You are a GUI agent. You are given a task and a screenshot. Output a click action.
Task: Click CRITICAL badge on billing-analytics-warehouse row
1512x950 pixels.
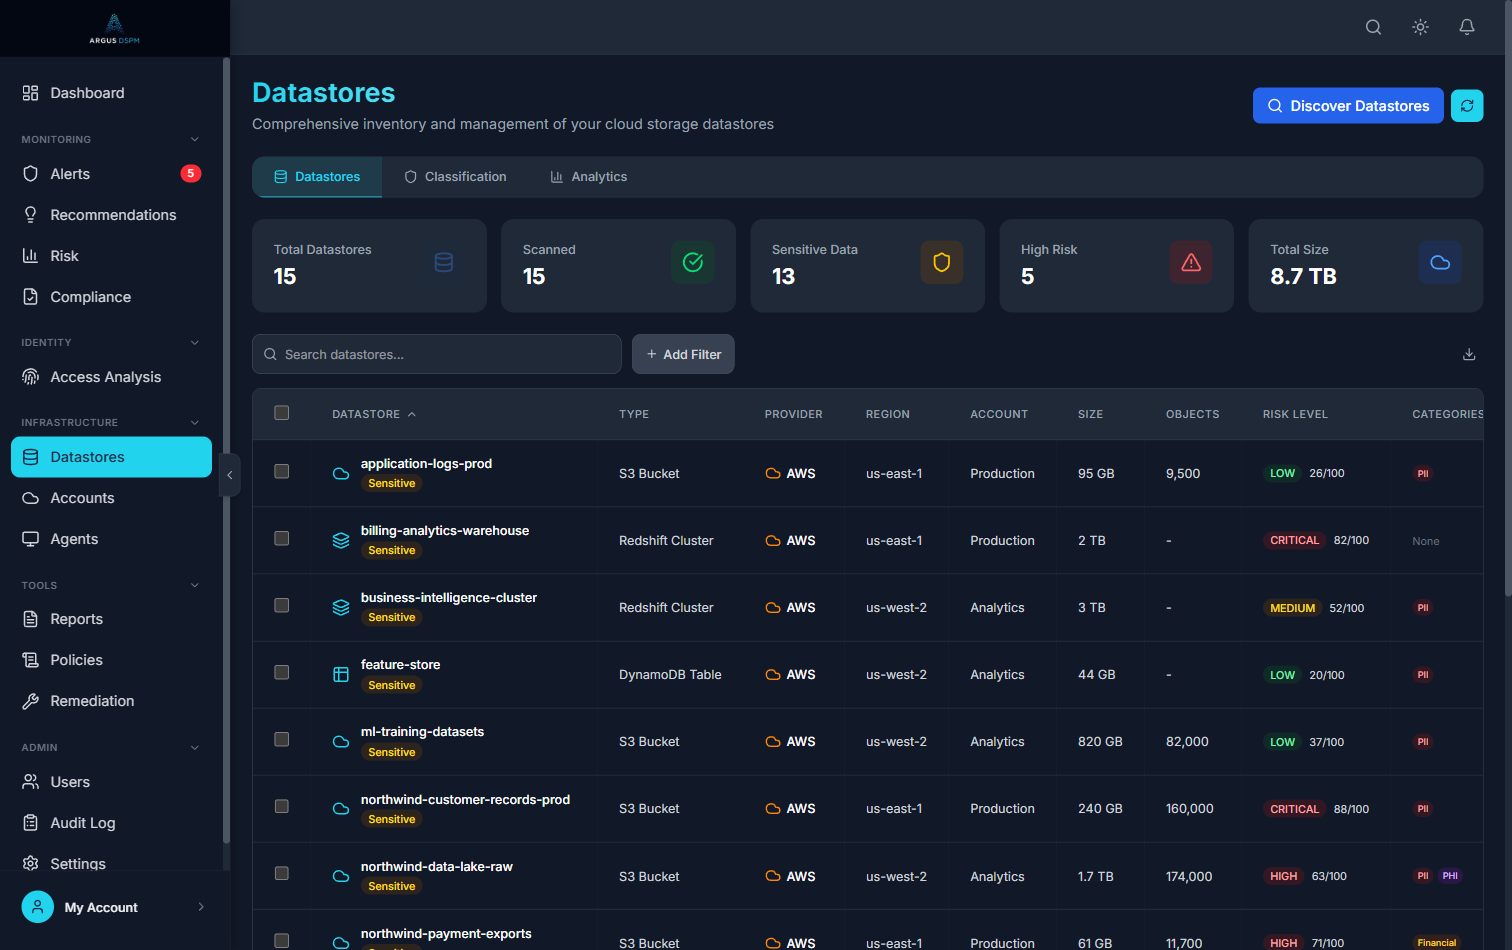pyautogui.click(x=1294, y=540)
